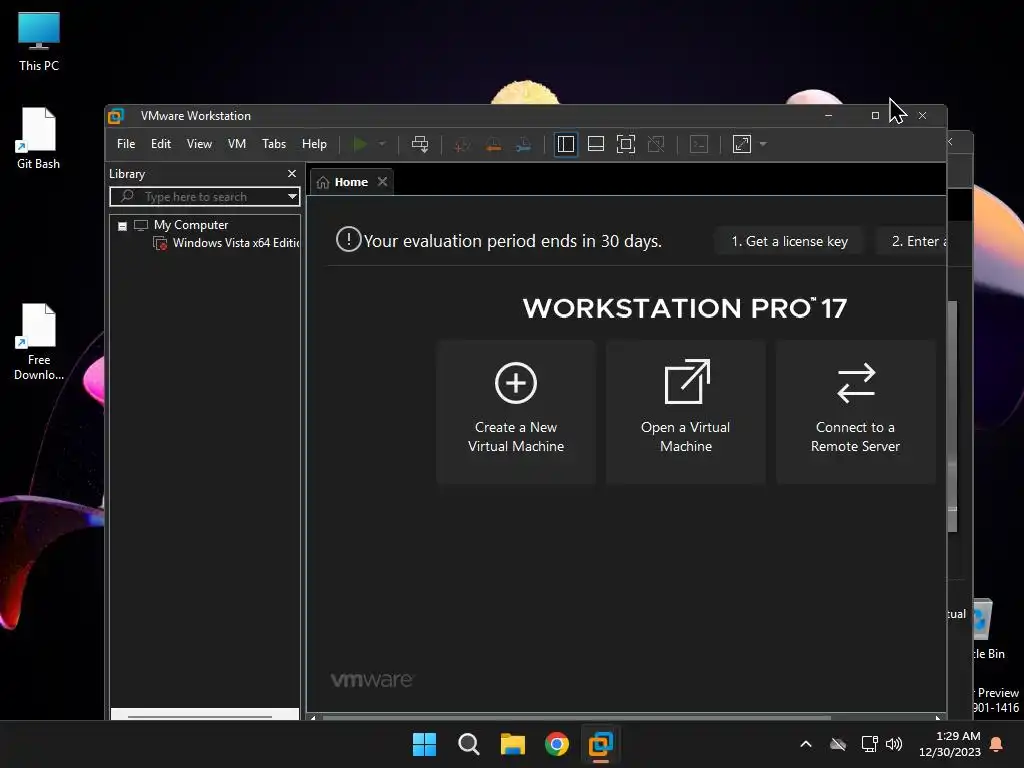This screenshot has width=1024, height=768.
Task: Click Send Ctrl+Alt+Del toolbar icon
Action: [x=420, y=144]
